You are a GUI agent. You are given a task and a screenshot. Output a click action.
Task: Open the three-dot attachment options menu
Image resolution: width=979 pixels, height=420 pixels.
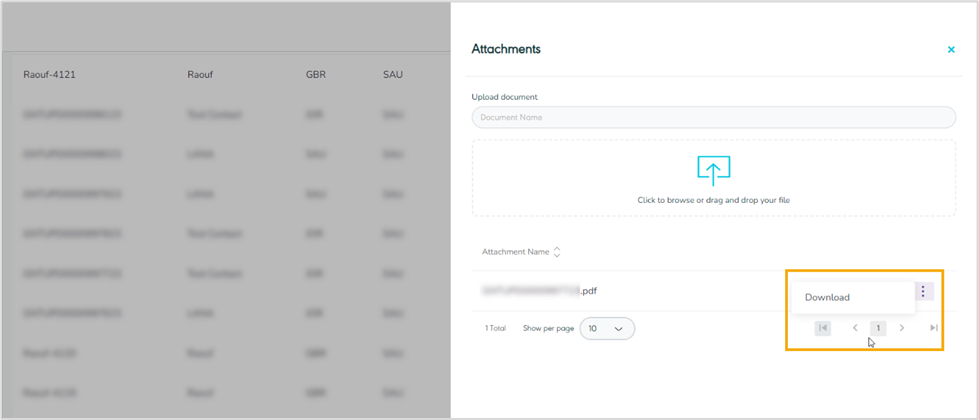click(923, 292)
